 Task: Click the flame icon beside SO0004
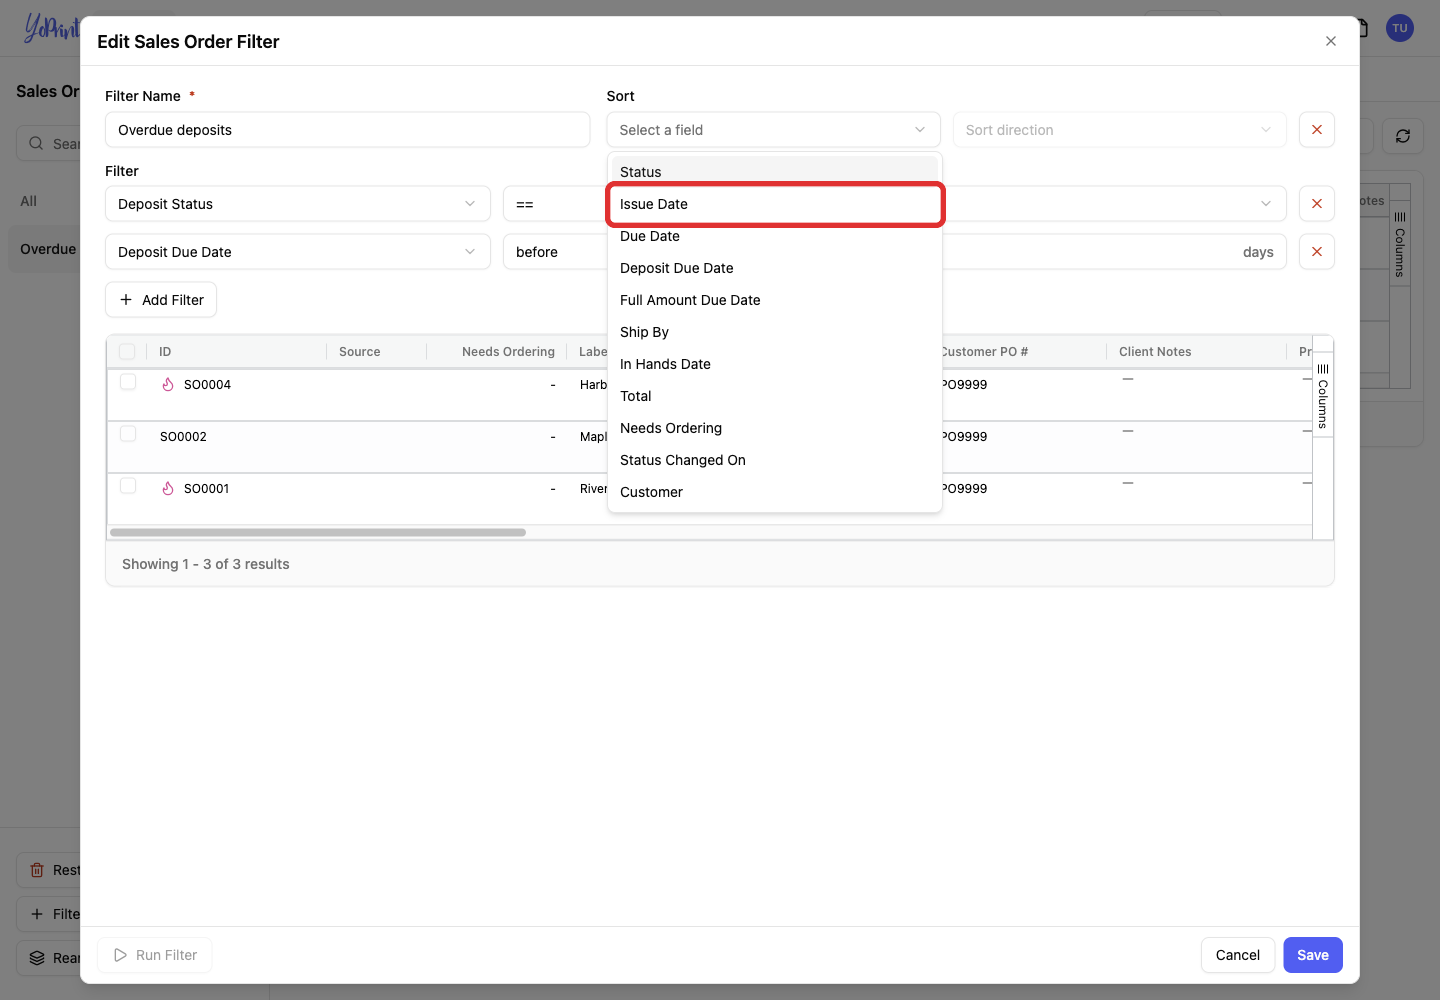pyautogui.click(x=168, y=384)
